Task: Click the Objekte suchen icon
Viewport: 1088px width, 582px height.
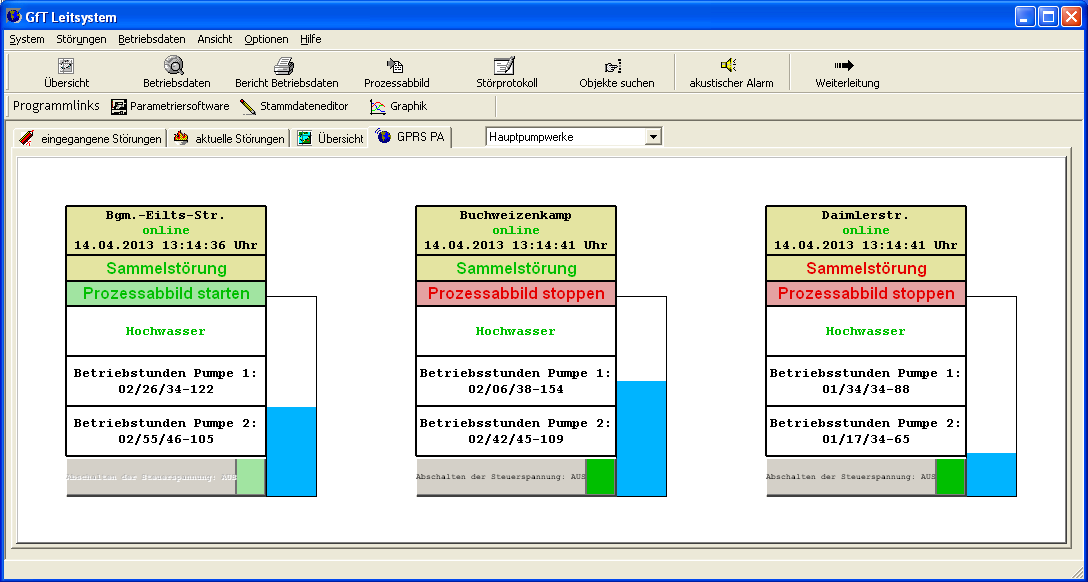Action: tap(615, 66)
